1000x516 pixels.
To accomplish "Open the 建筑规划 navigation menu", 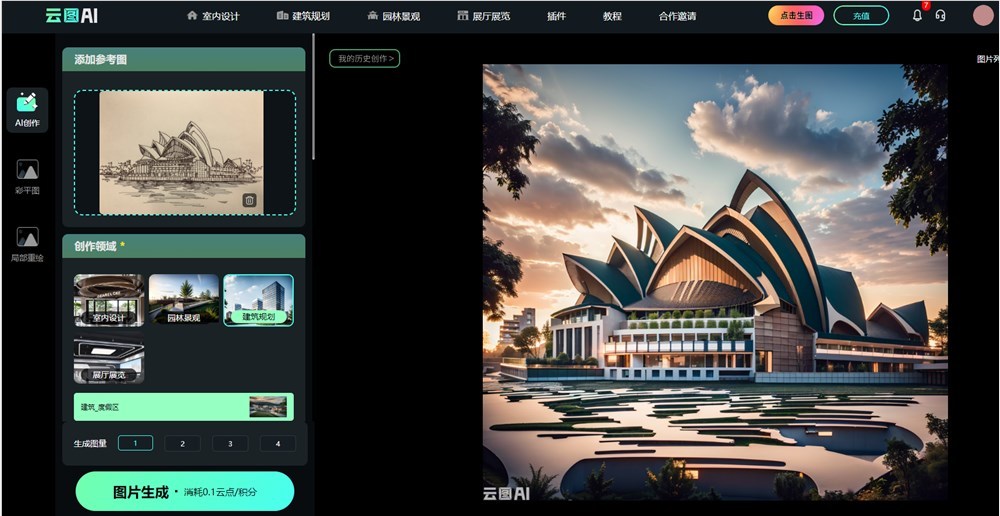I will tap(303, 16).
